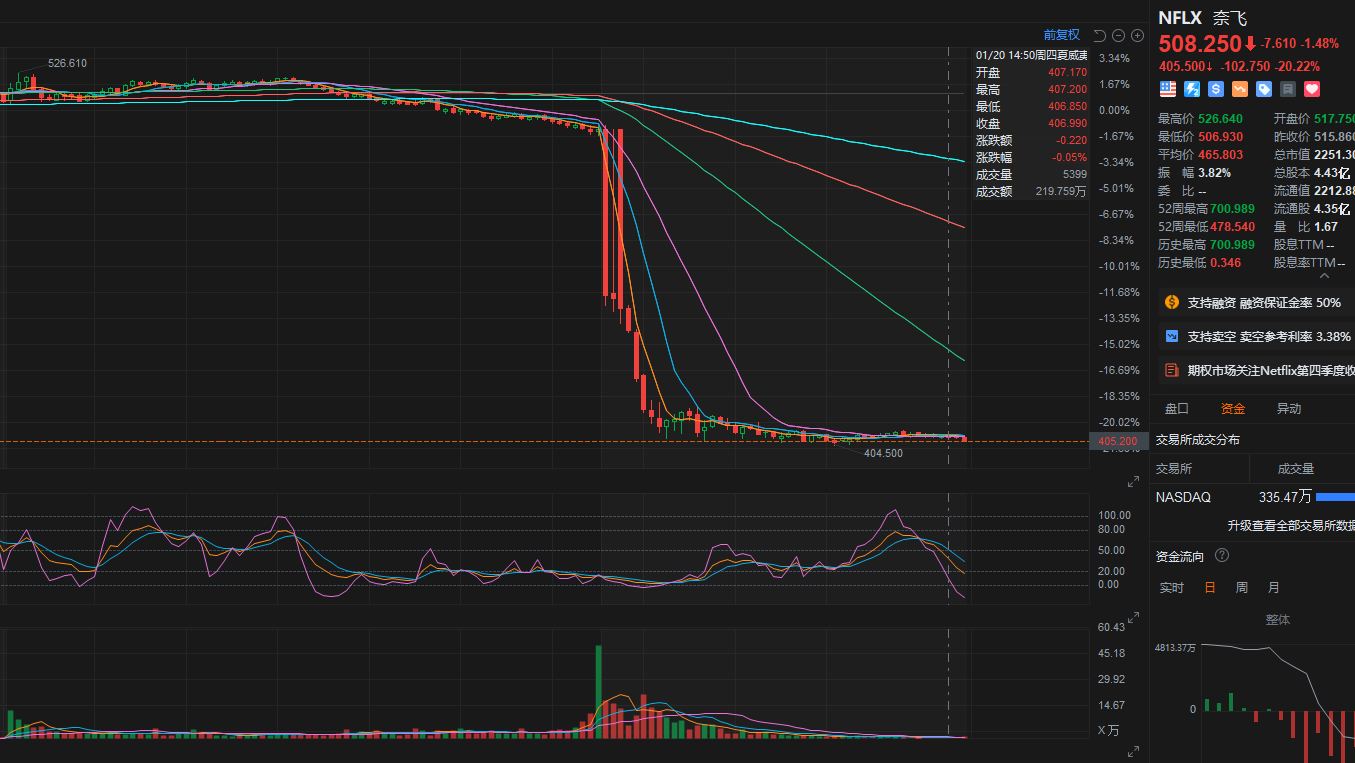Click the 成交额 219.759万 tooltip value
The image size is (1355, 763).
(1059, 191)
